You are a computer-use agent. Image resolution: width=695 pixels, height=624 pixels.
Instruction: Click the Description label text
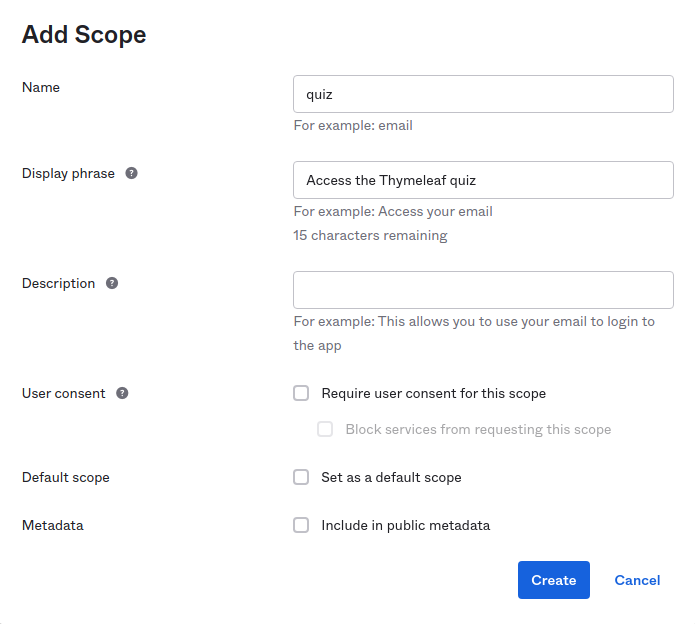point(58,283)
